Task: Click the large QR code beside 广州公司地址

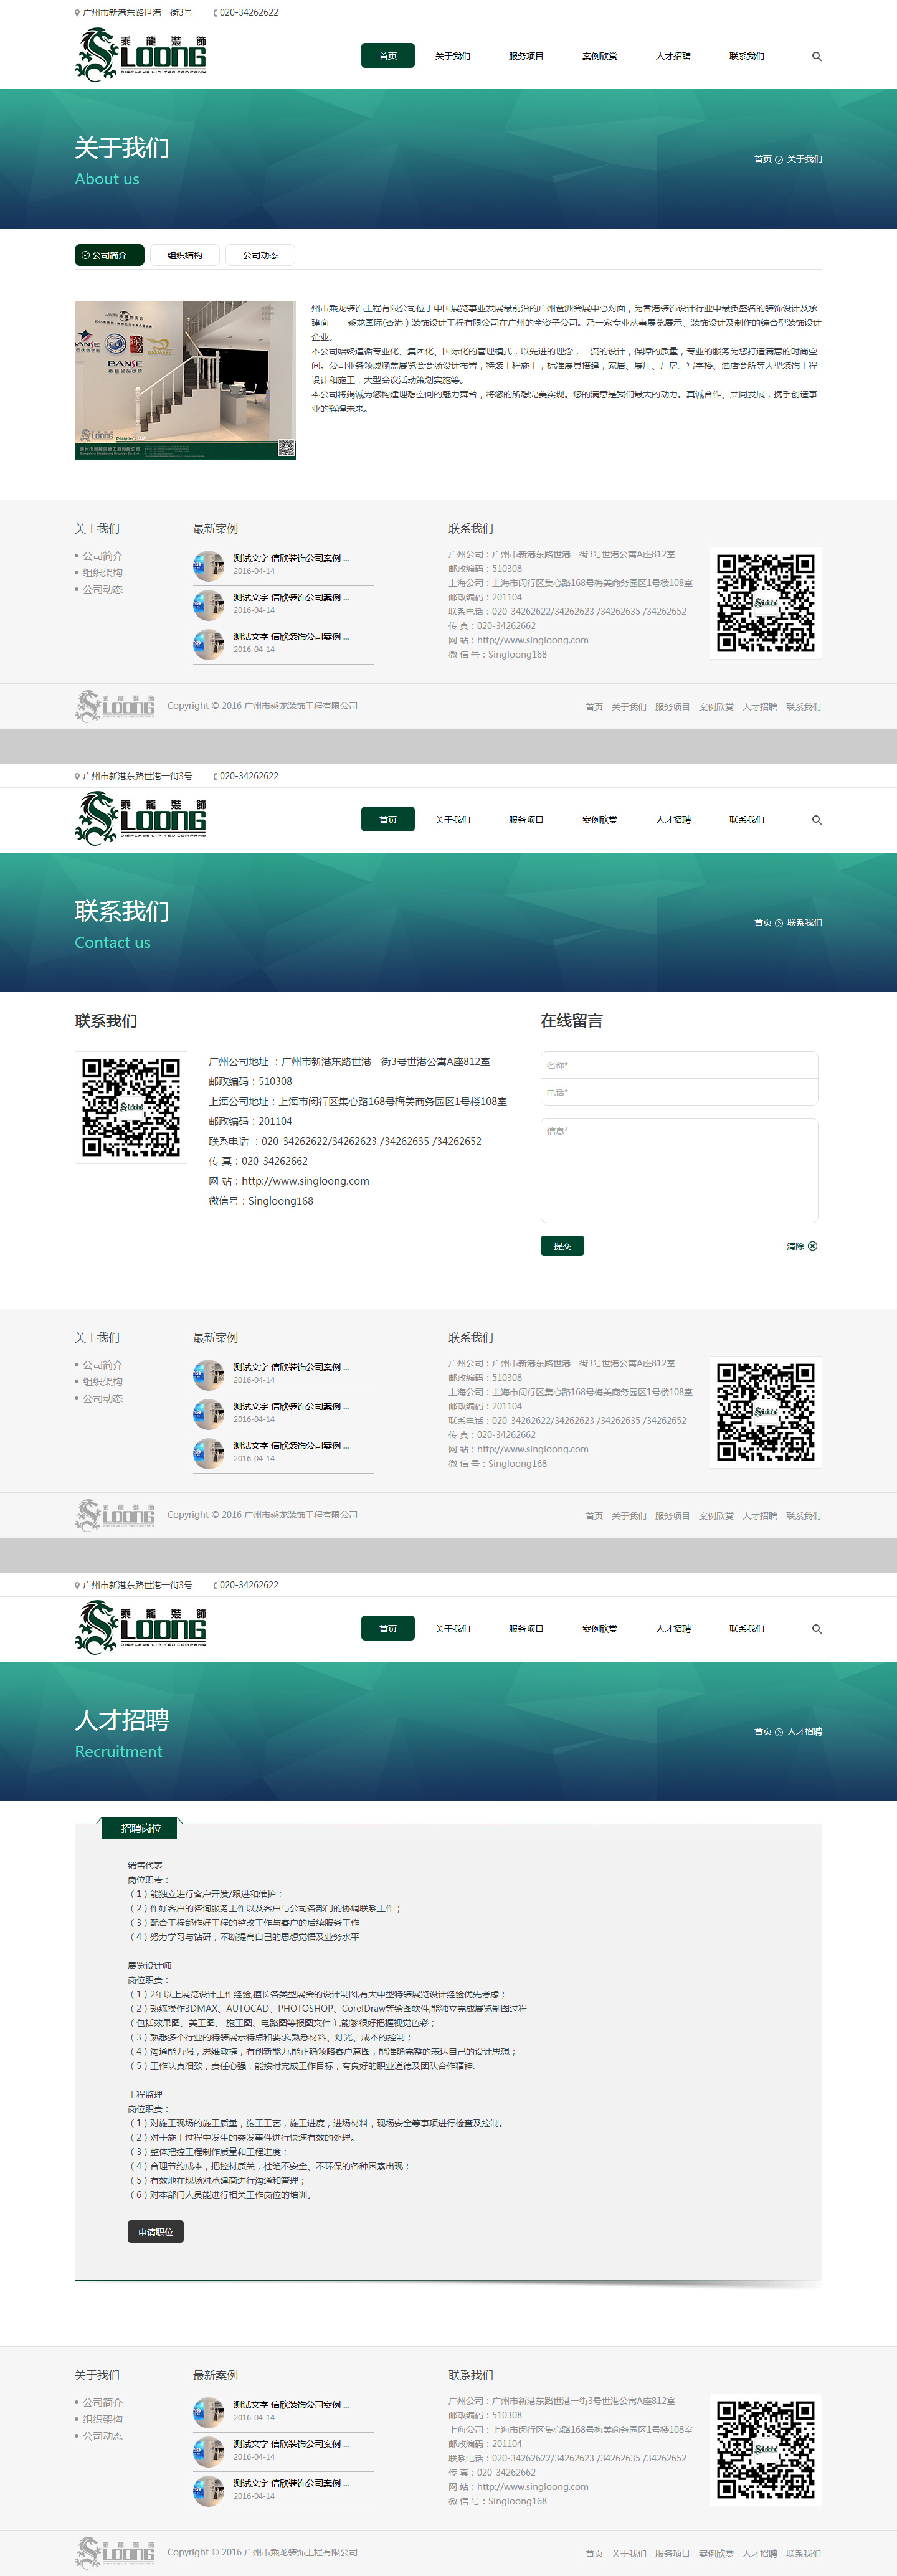Action: (x=131, y=1107)
